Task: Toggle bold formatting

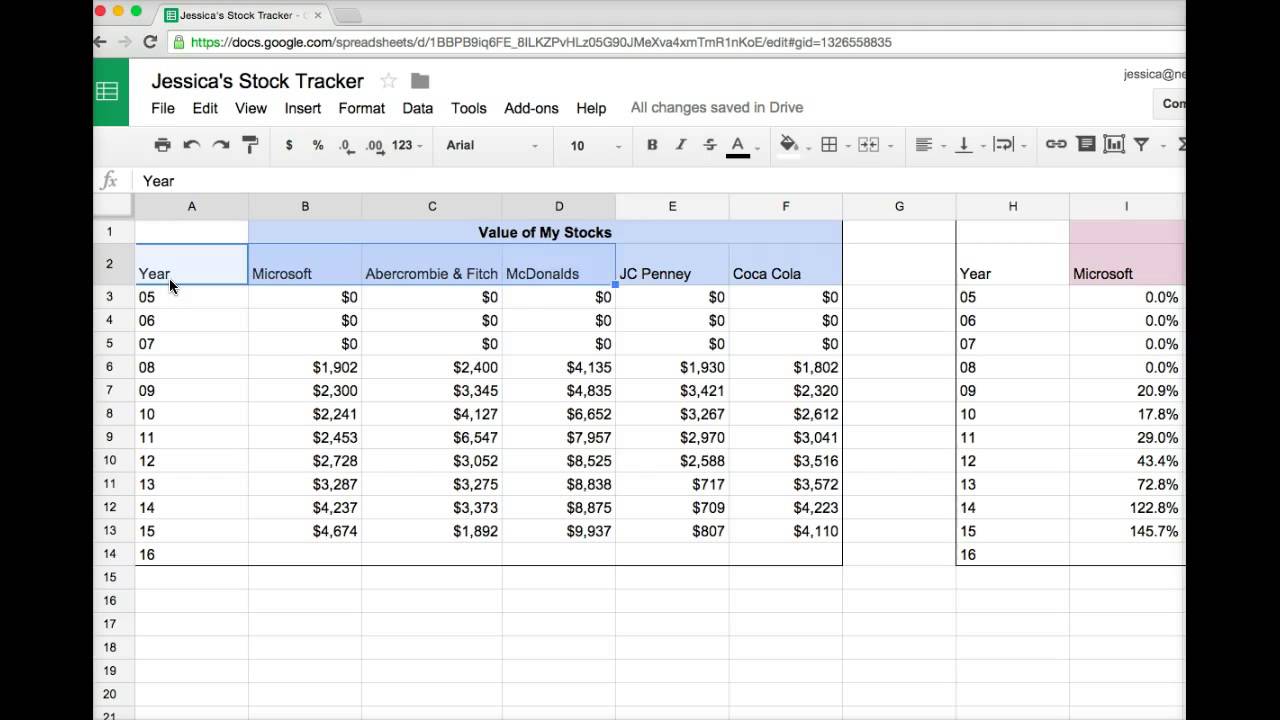Action: coord(652,145)
